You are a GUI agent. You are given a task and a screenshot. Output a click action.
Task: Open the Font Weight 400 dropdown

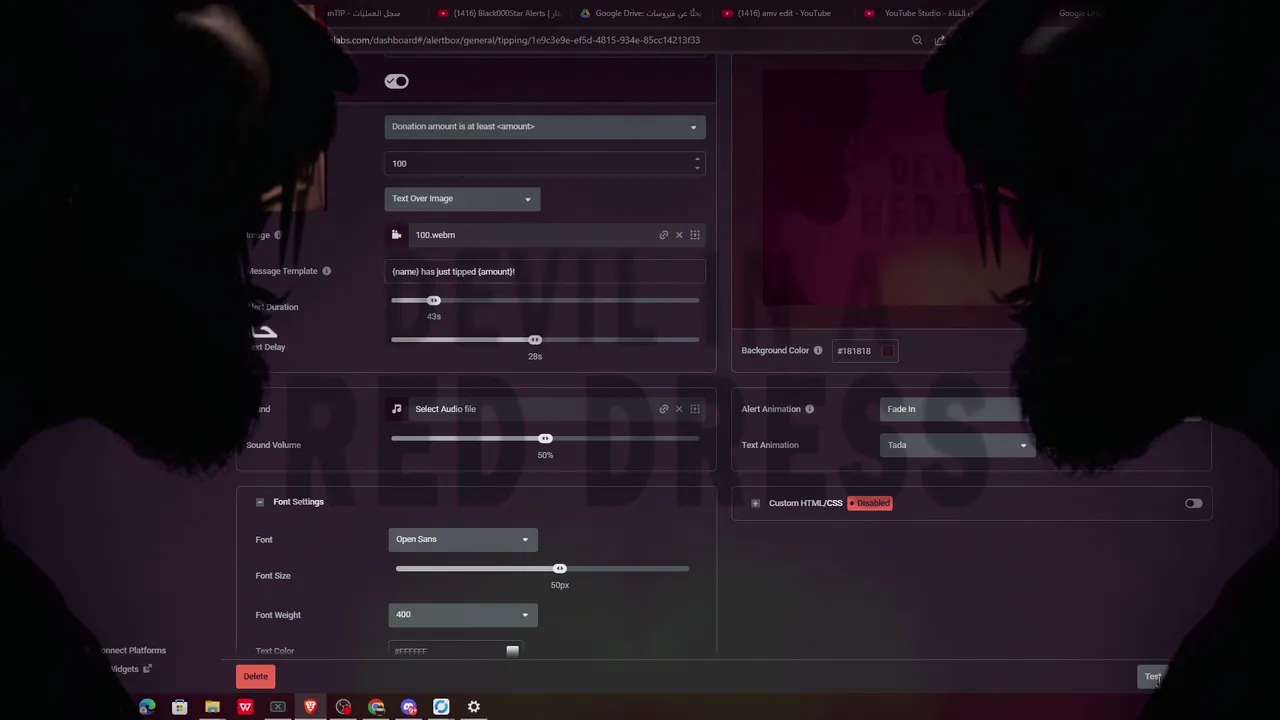coord(463,615)
